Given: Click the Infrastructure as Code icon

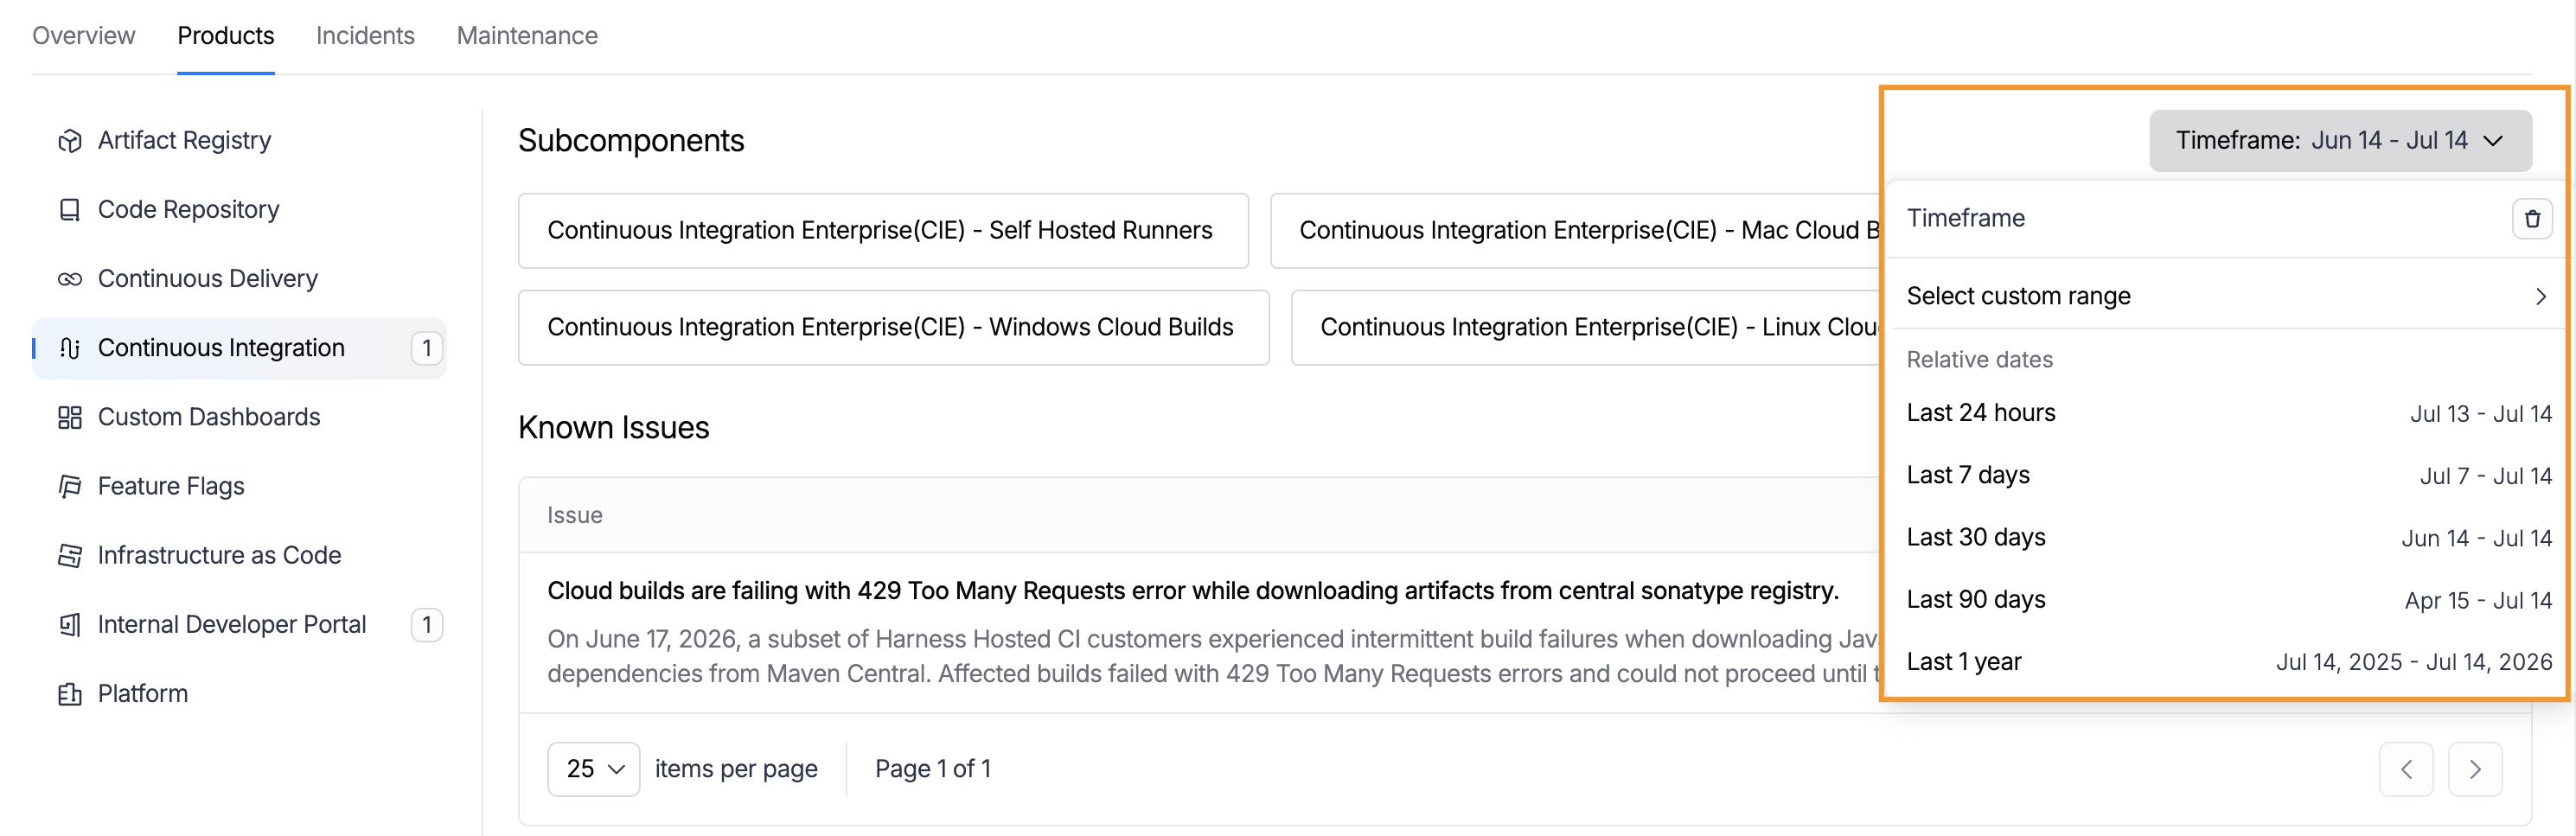Looking at the screenshot, I should (69, 555).
